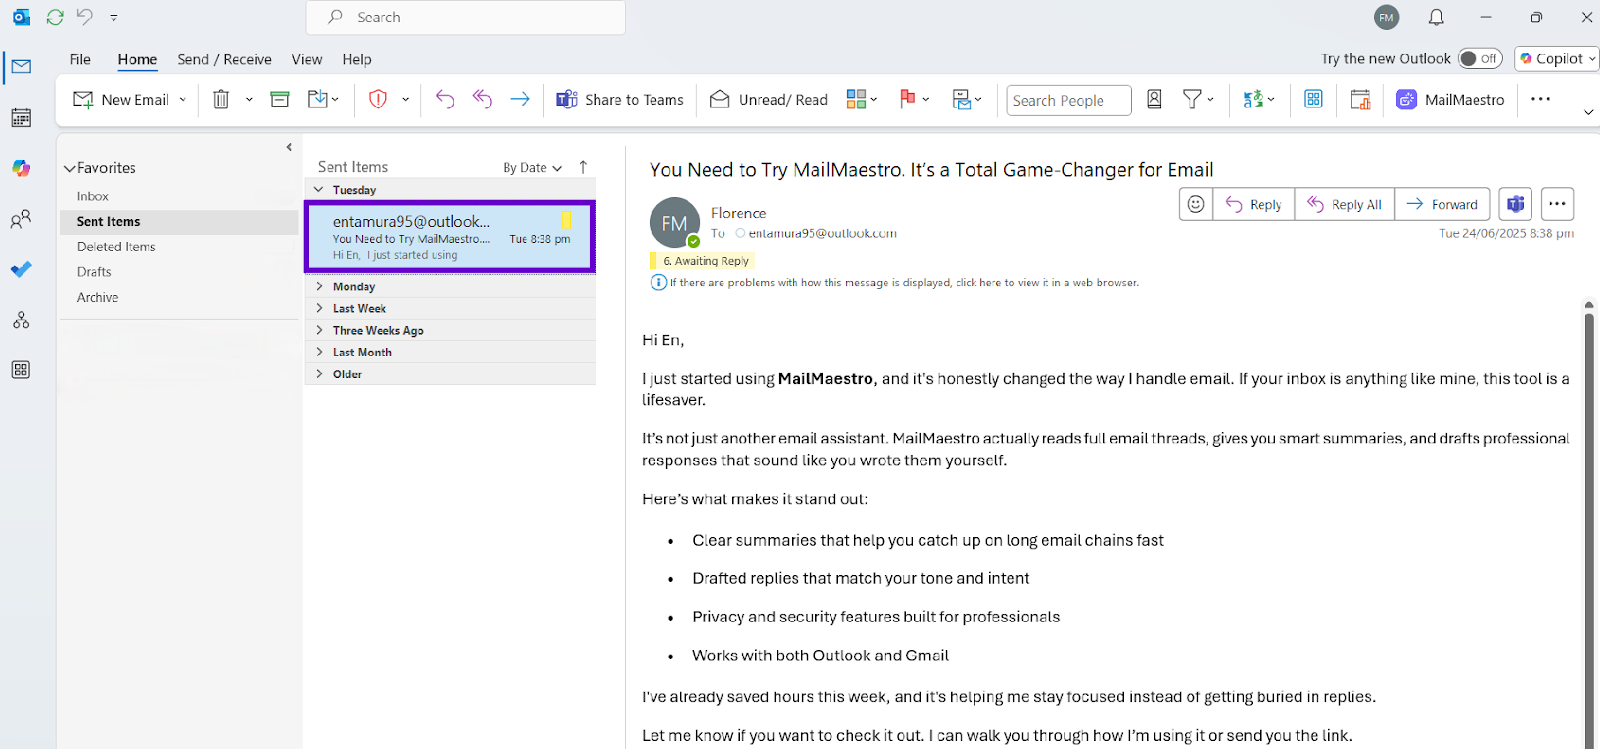1600x749 pixels.
Task: Open More Apps in the sidebar
Action: coord(21,370)
